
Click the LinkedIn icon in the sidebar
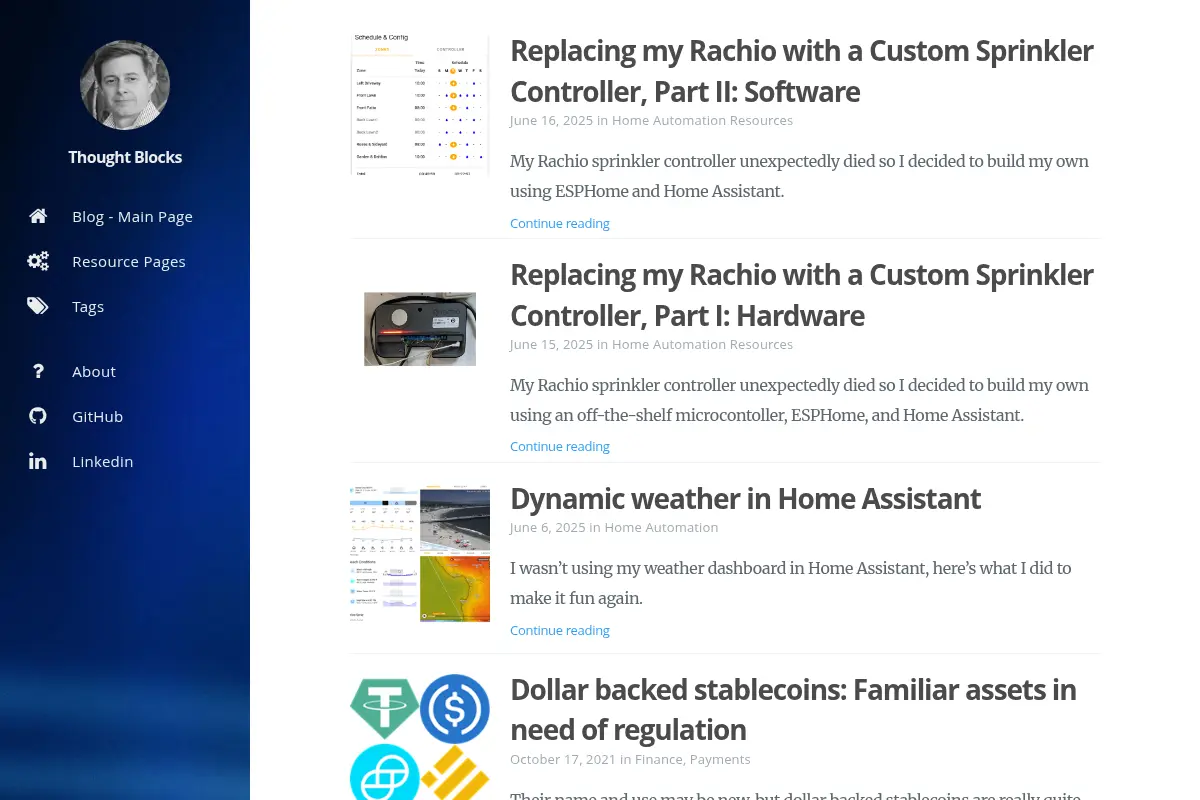pos(38,461)
